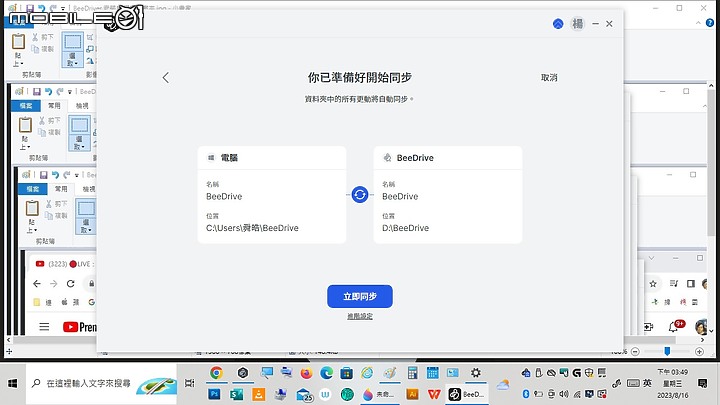720x405 pixels.
Task: Open Settings gear from taskbar
Action: [476, 373]
